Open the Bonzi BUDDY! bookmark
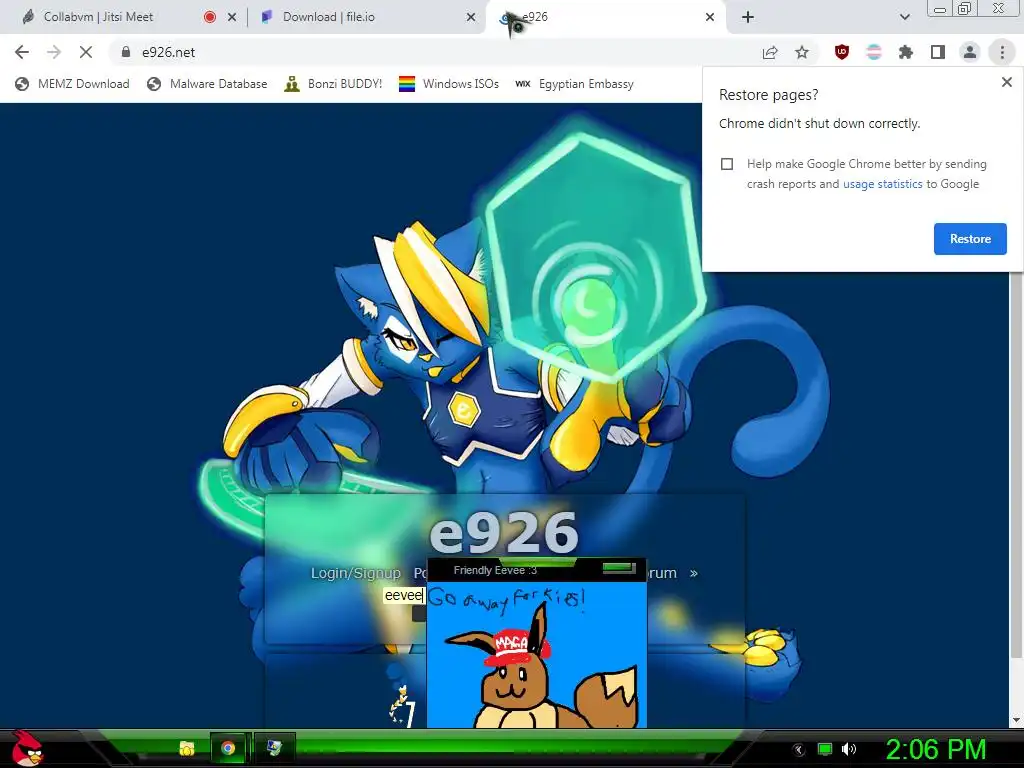This screenshot has width=1024, height=768. point(333,84)
